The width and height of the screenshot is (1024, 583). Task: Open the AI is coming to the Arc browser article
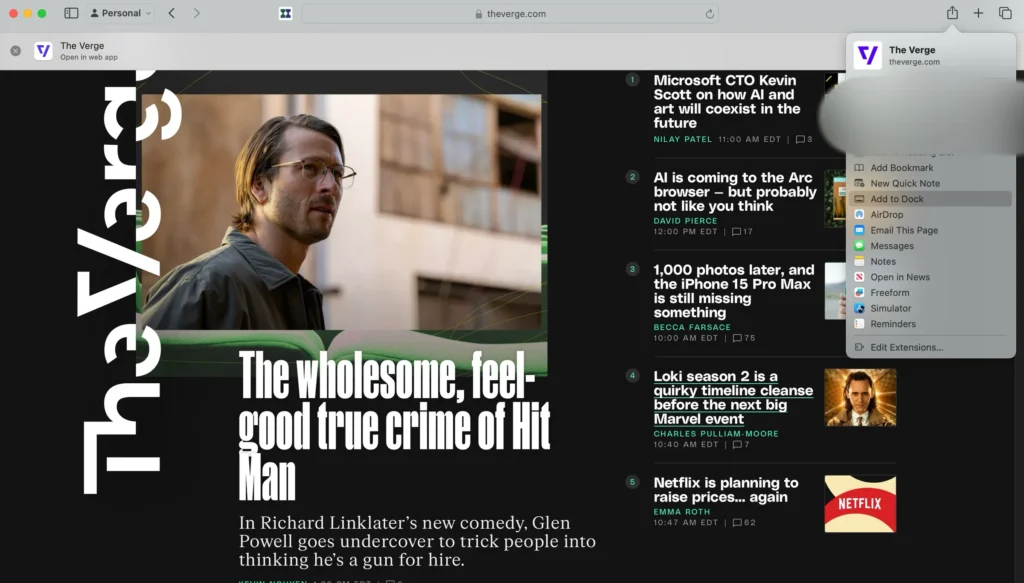[735, 192]
